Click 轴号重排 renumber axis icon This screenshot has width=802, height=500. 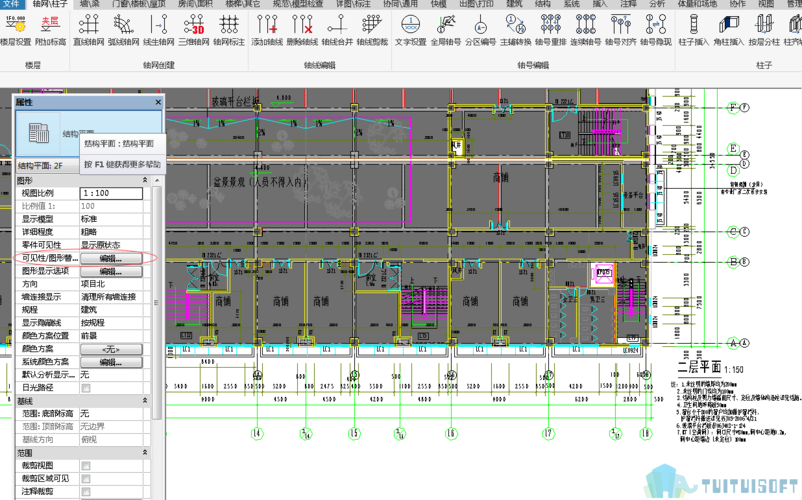551,31
